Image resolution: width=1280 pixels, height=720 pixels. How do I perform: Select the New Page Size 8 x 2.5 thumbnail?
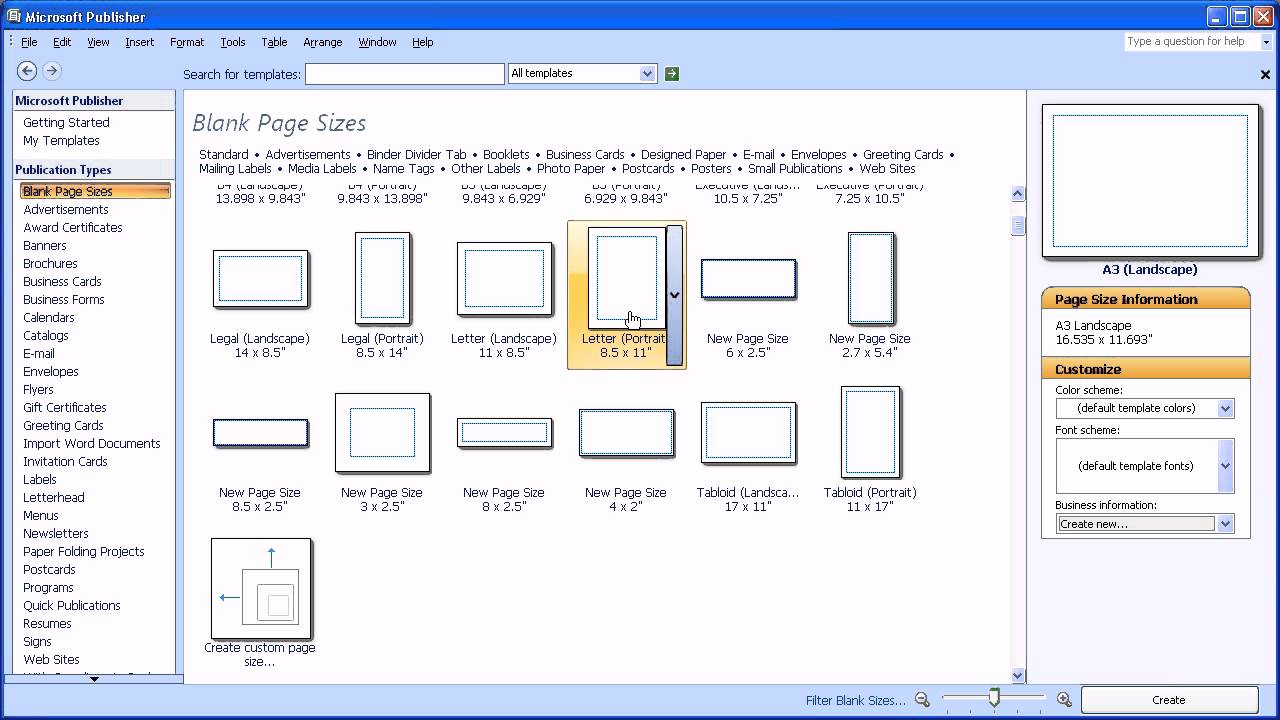coord(504,433)
